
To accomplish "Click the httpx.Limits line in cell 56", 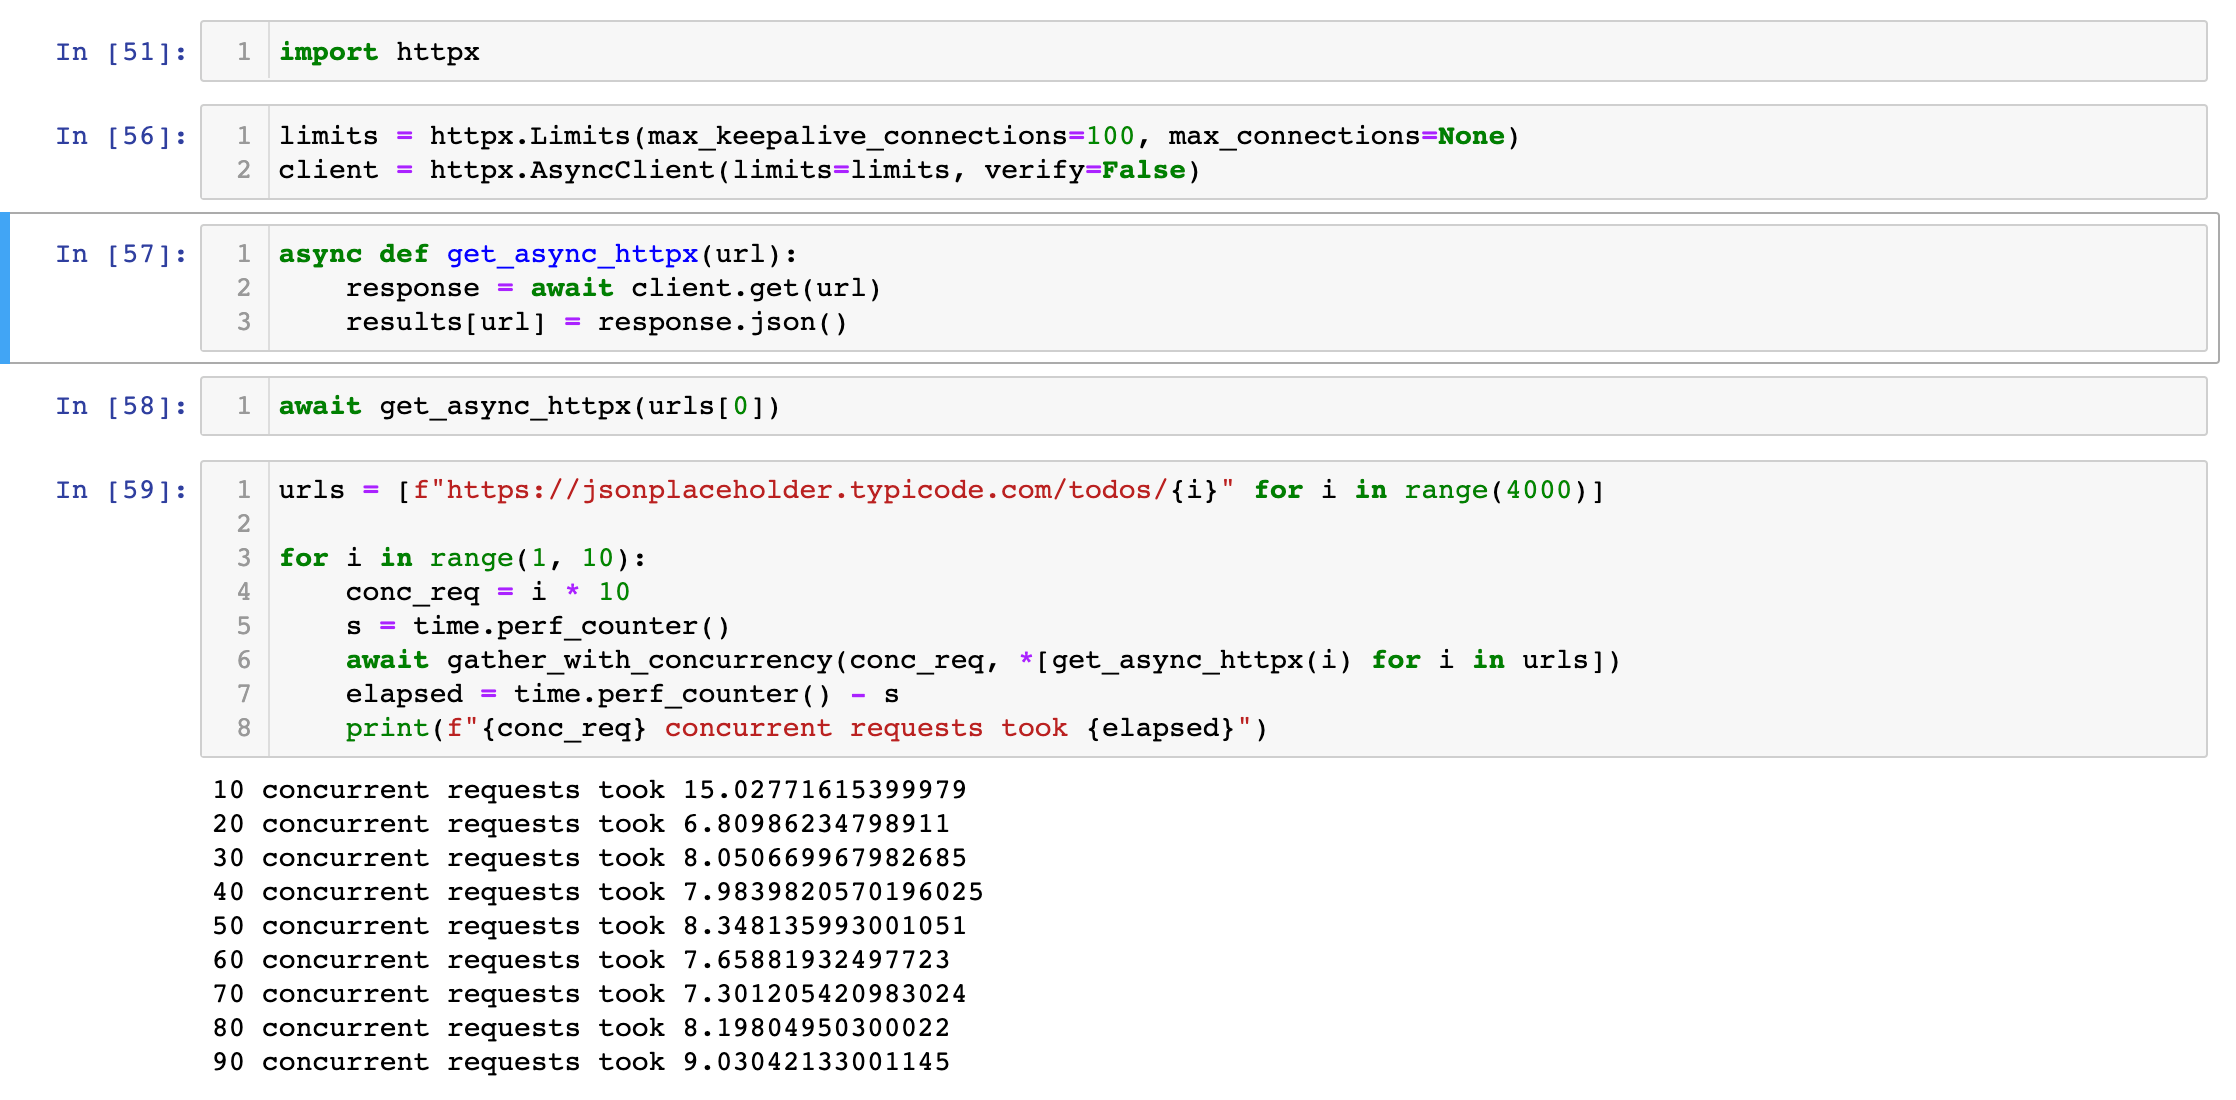I will pos(898,136).
